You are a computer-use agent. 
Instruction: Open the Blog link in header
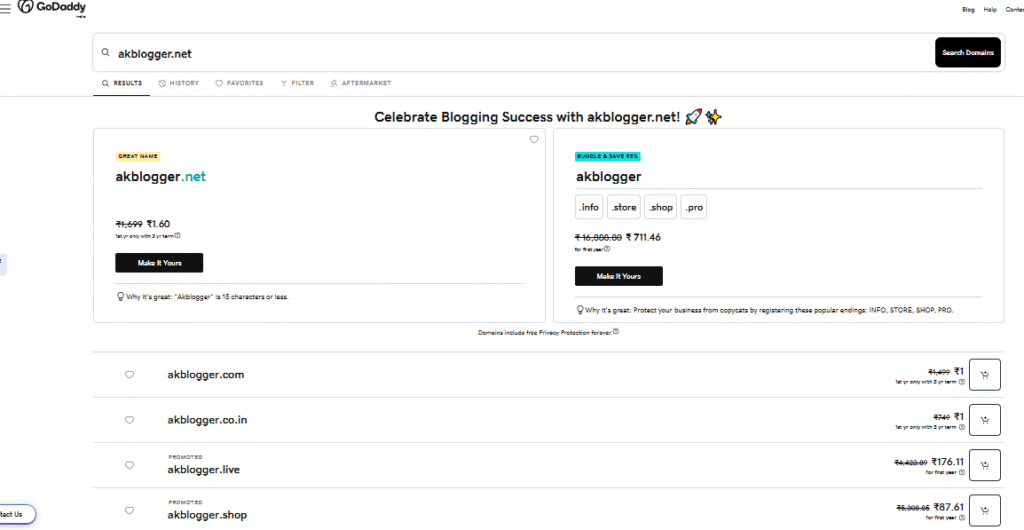pos(968,10)
